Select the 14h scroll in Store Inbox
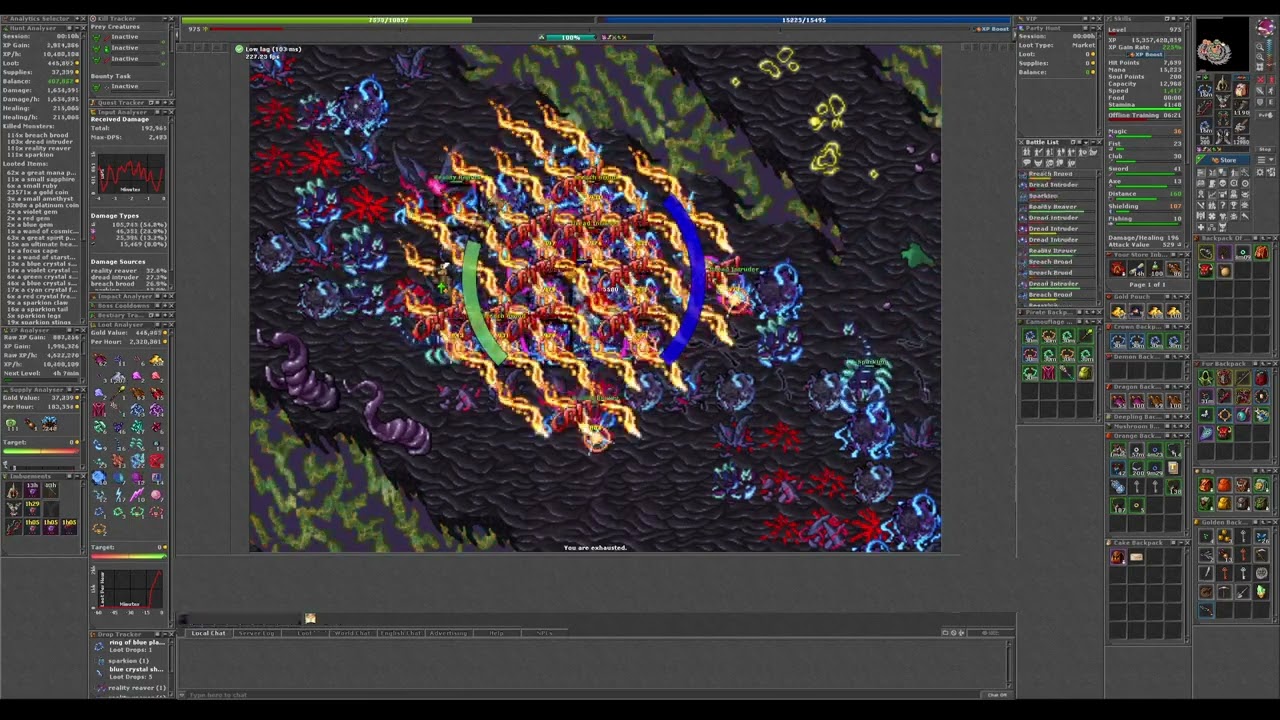 1136,268
